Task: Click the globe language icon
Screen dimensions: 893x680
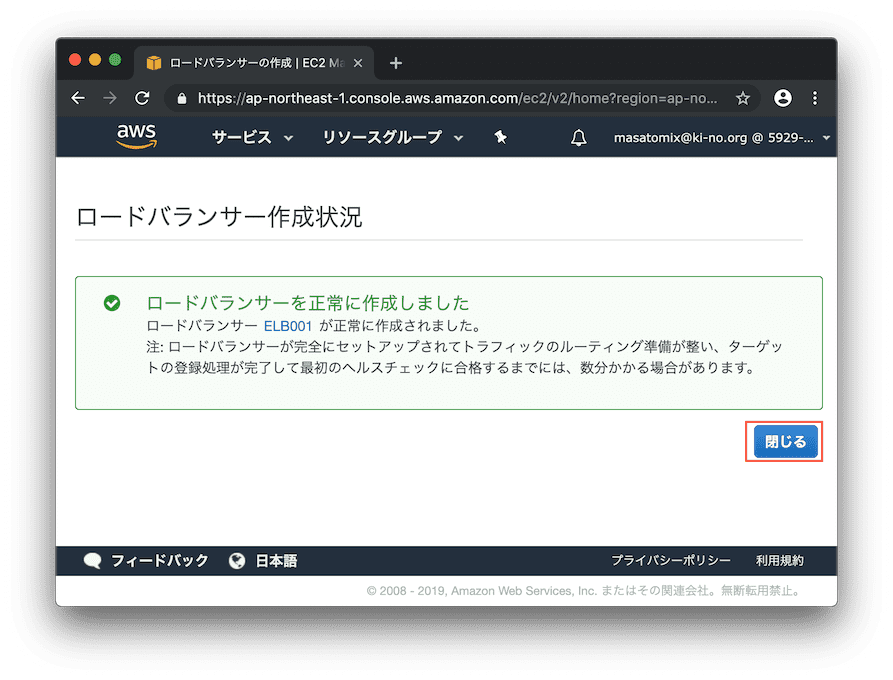Action: point(237,561)
